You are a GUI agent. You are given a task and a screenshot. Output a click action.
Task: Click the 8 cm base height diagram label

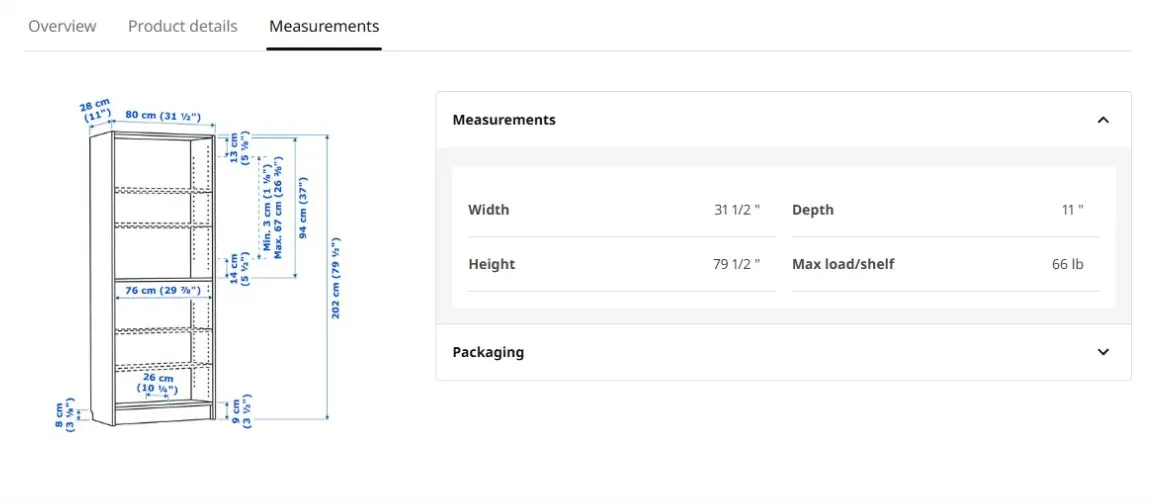pos(65,415)
